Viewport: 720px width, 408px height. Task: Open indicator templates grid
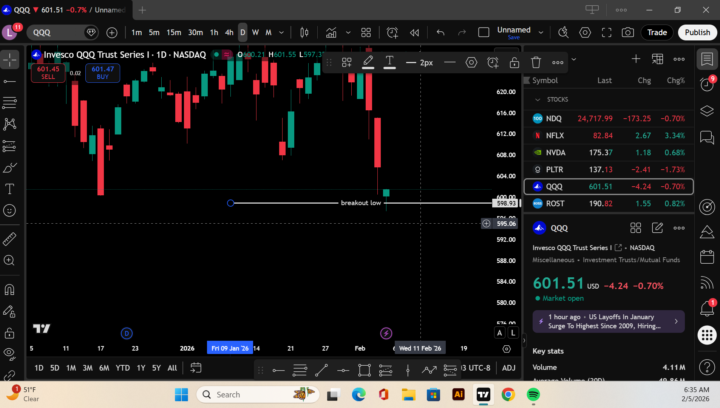pos(366,33)
